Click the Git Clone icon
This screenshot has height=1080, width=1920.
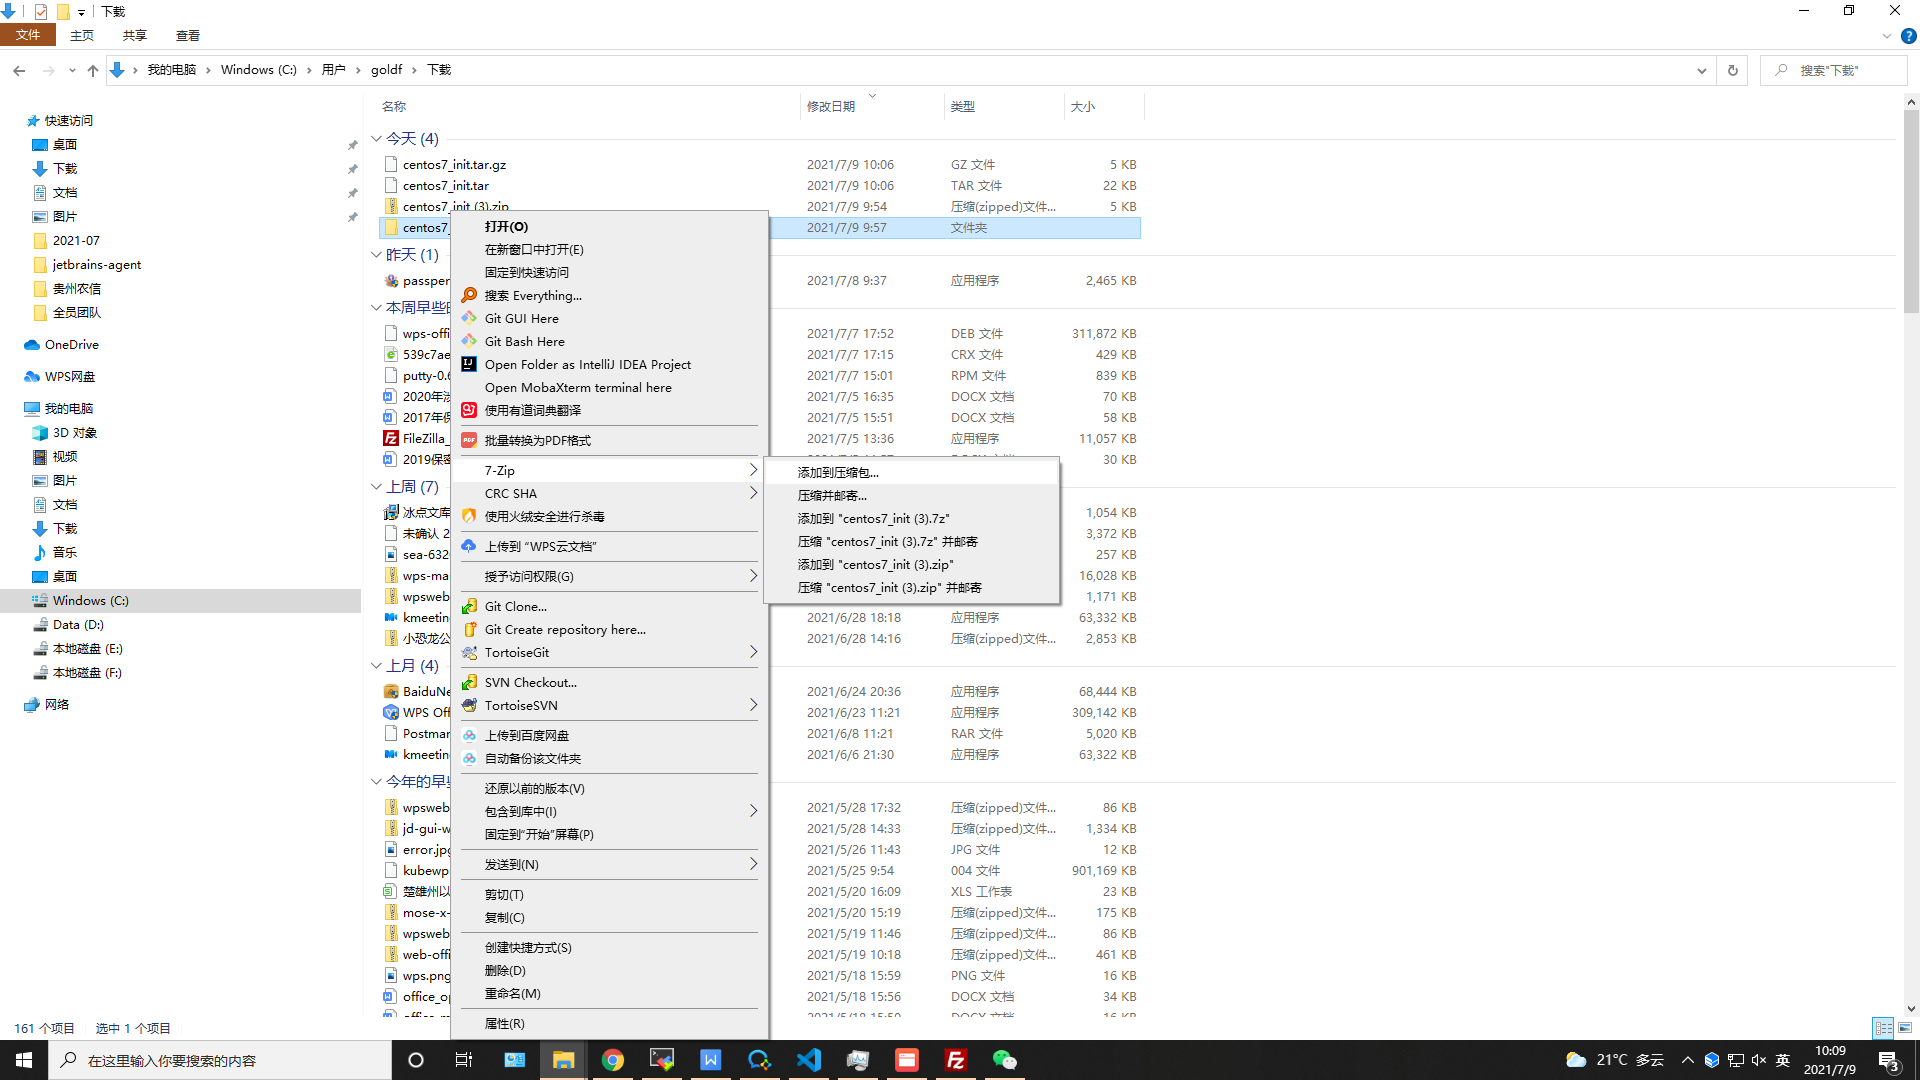point(469,606)
